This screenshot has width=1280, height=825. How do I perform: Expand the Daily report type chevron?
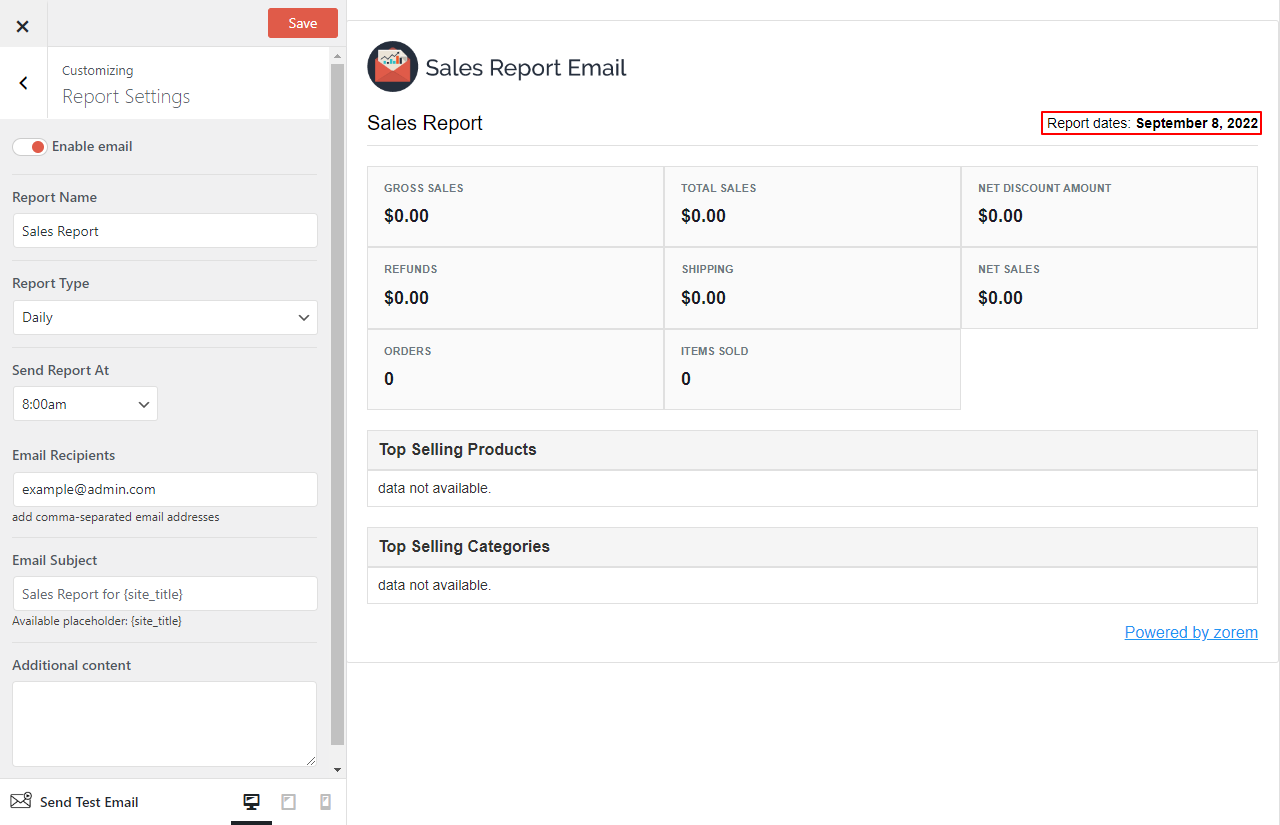pos(303,317)
